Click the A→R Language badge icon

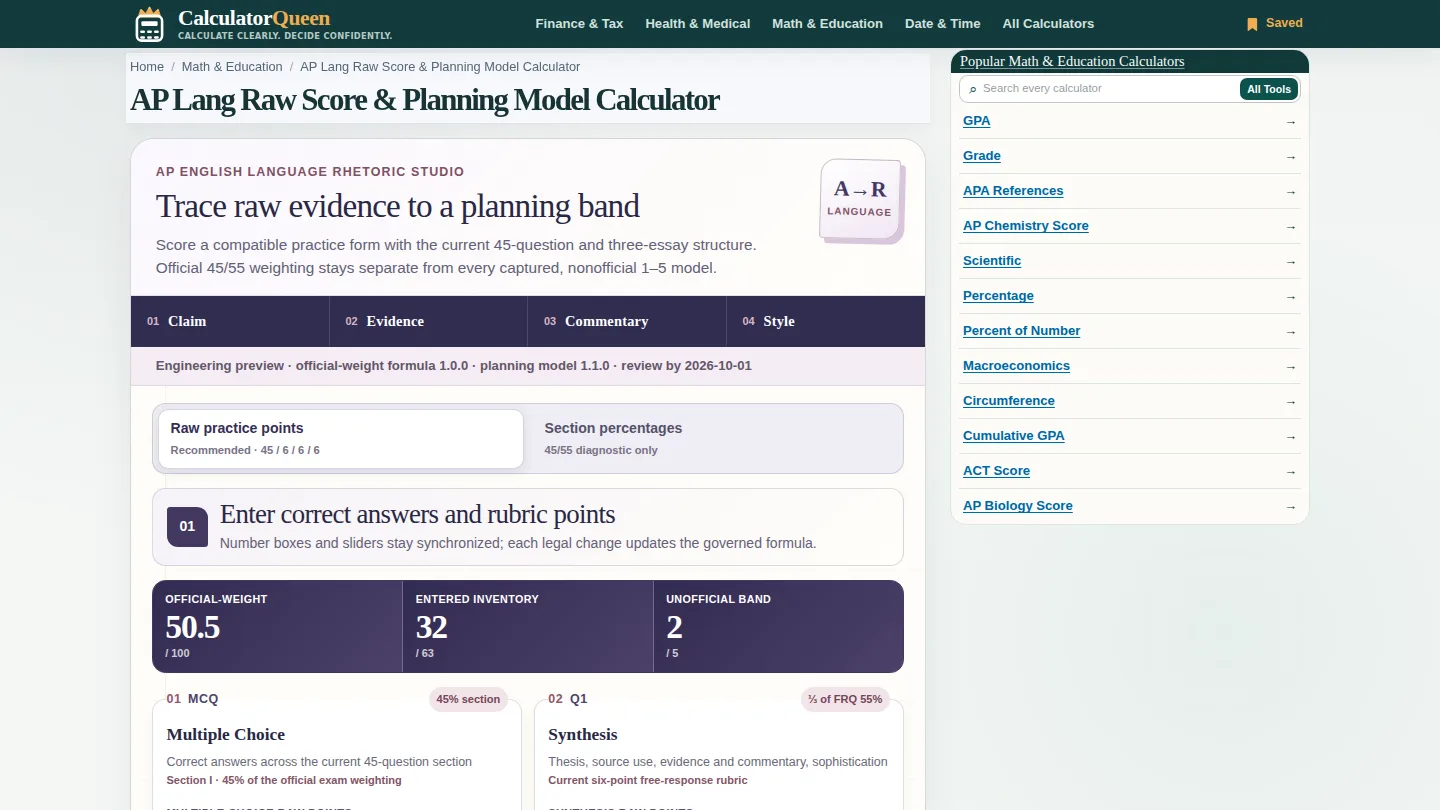pos(861,200)
